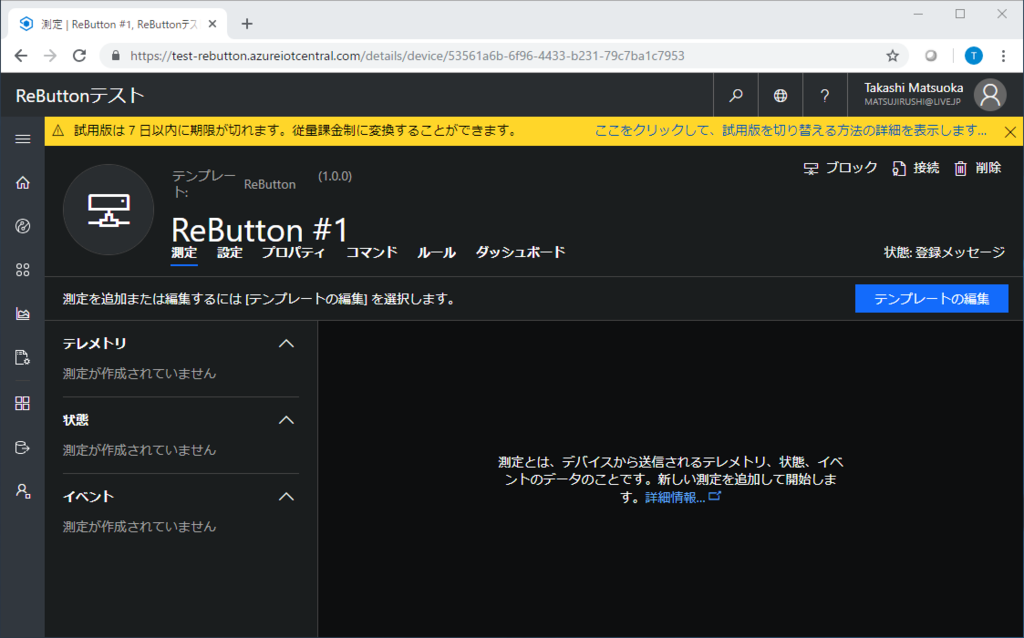1024x638 pixels.
Task: Open the language globe icon
Action: tap(780, 94)
